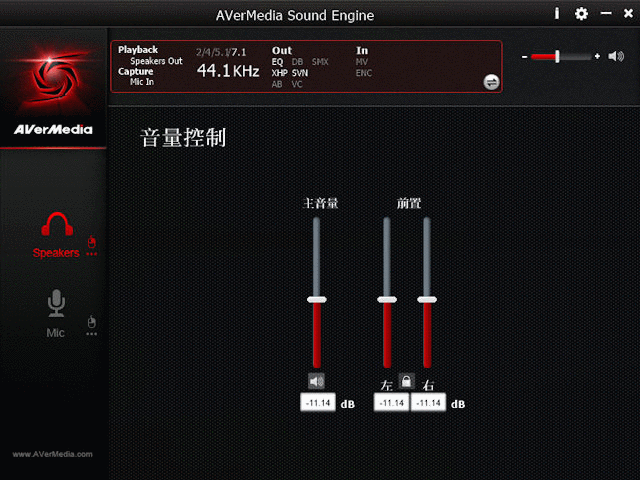The height and width of the screenshot is (480, 640).
Task: Select the Mic microphone icon
Action: tap(56, 303)
